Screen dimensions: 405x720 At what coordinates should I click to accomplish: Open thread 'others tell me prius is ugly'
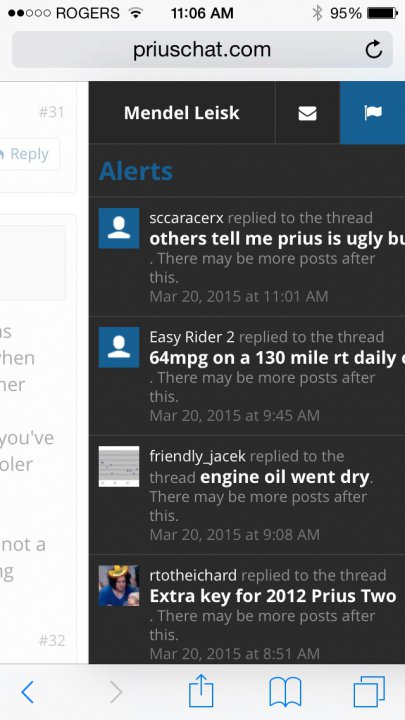pos(277,239)
